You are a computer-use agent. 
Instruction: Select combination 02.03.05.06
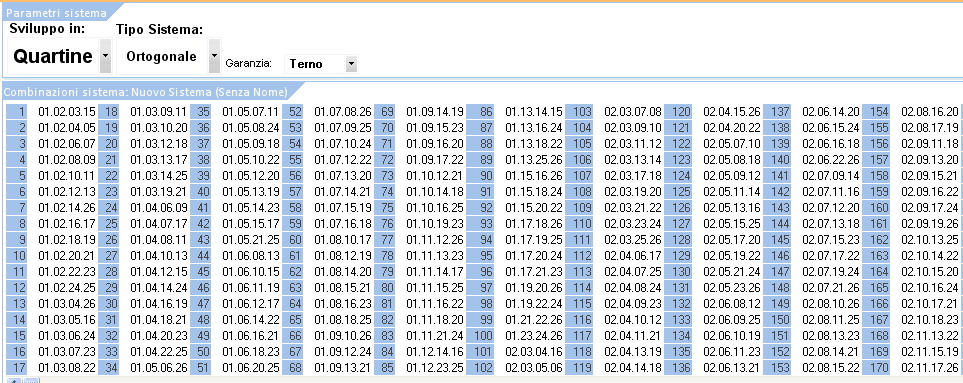534,367
